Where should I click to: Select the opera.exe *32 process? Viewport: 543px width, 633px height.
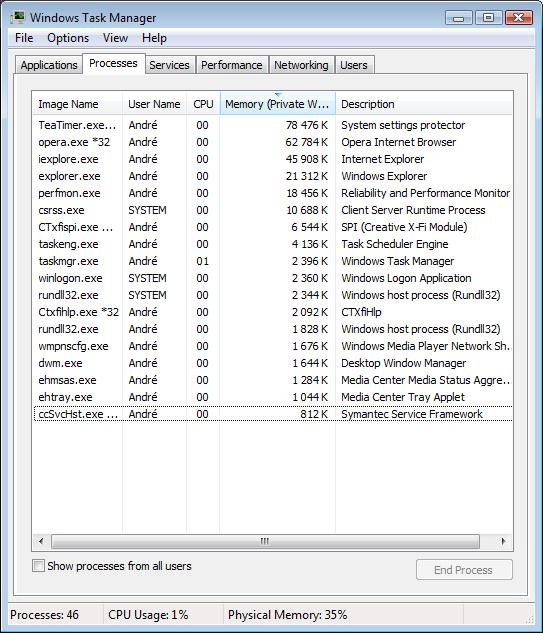273,142
